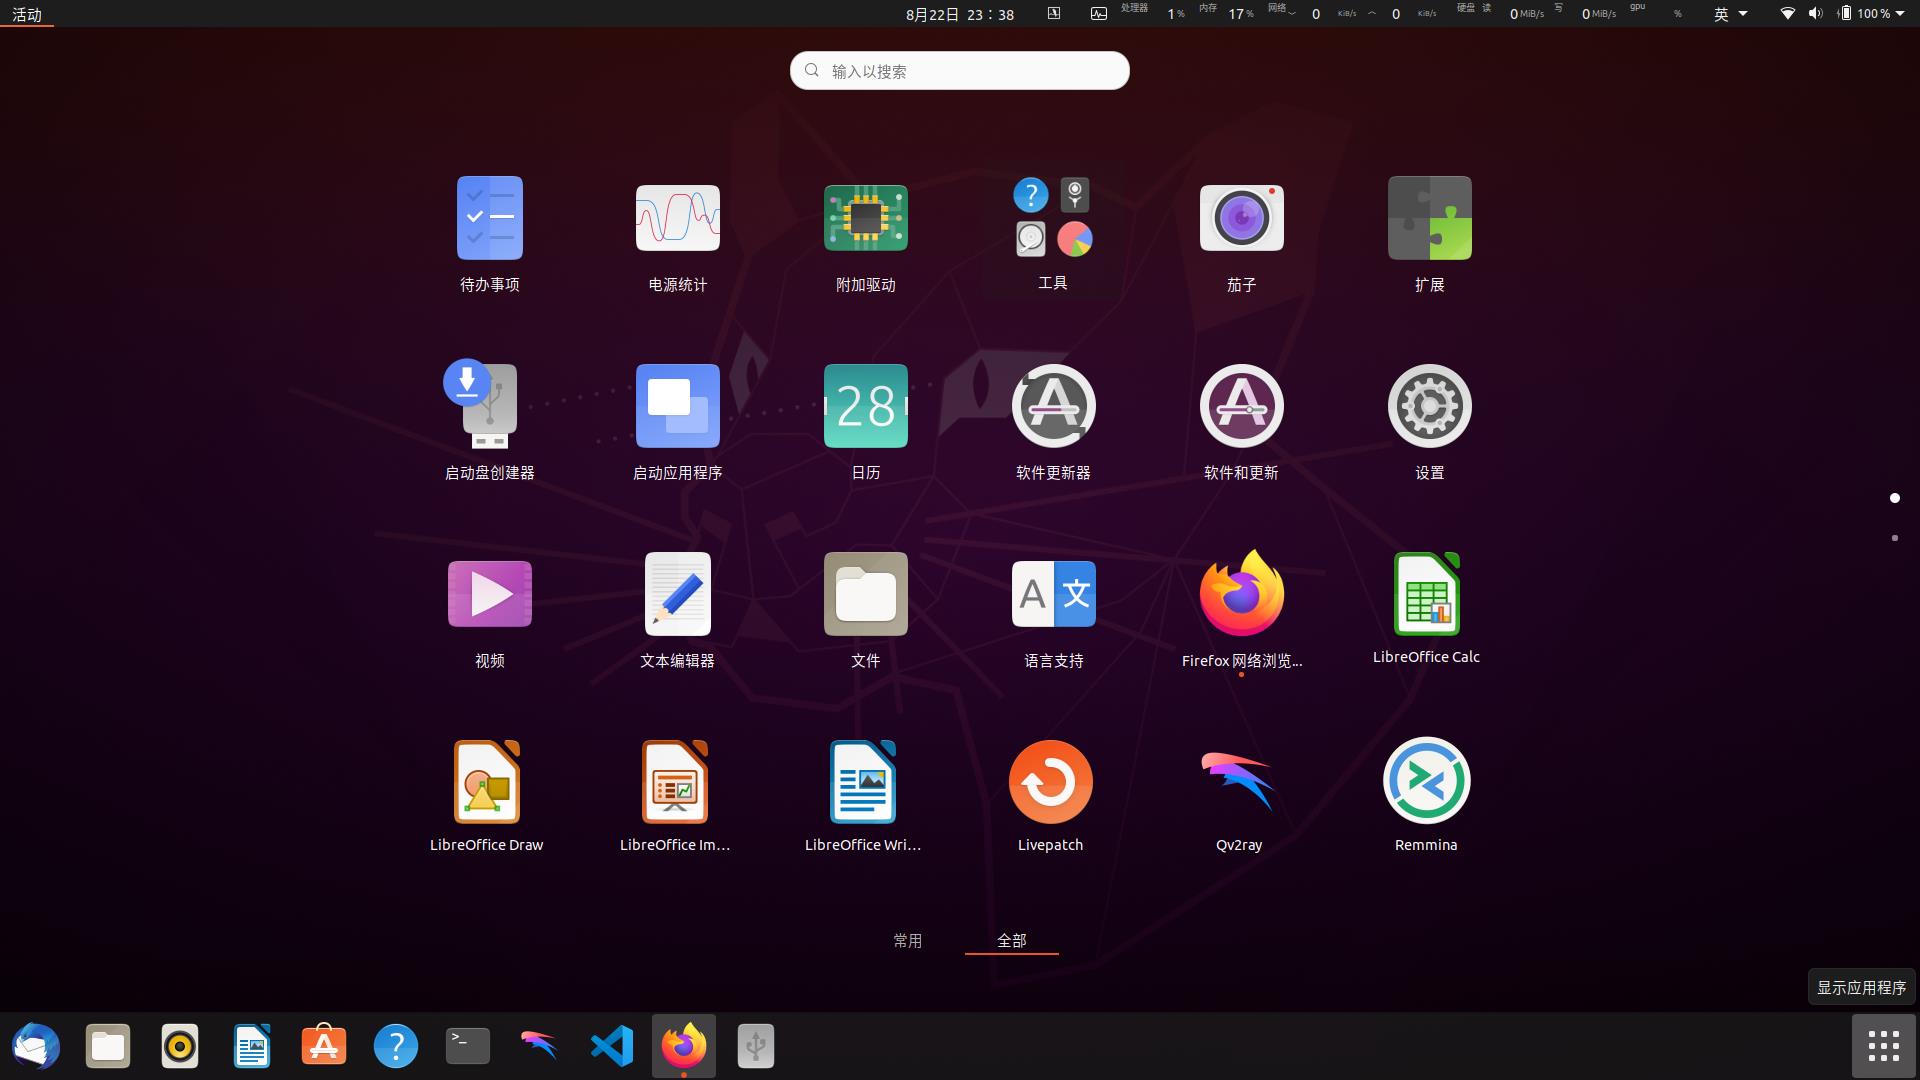Viewport: 1920px width, 1080px height.
Task: Open clock menu 8月22日 23:38
Action: [960, 14]
